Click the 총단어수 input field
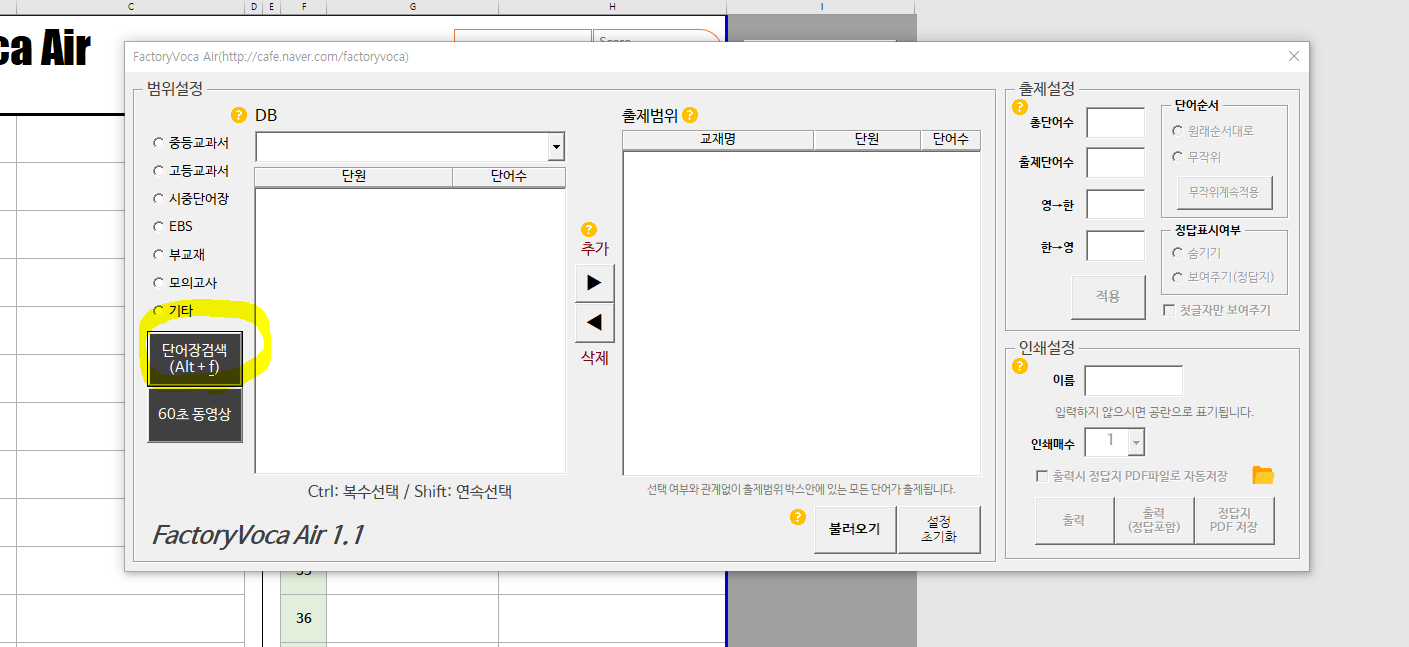Viewport: 1409px width, 647px height. pyautogui.click(x=1115, y=122)
